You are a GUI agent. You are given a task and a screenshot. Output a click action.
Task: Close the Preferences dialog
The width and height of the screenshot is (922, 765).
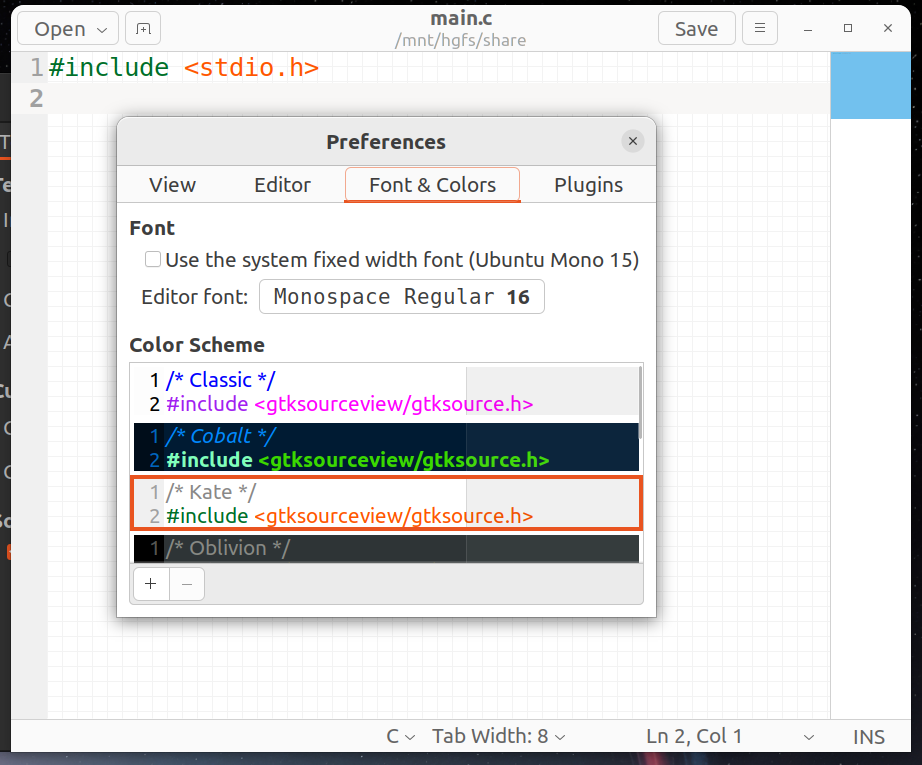coord(633,141)
